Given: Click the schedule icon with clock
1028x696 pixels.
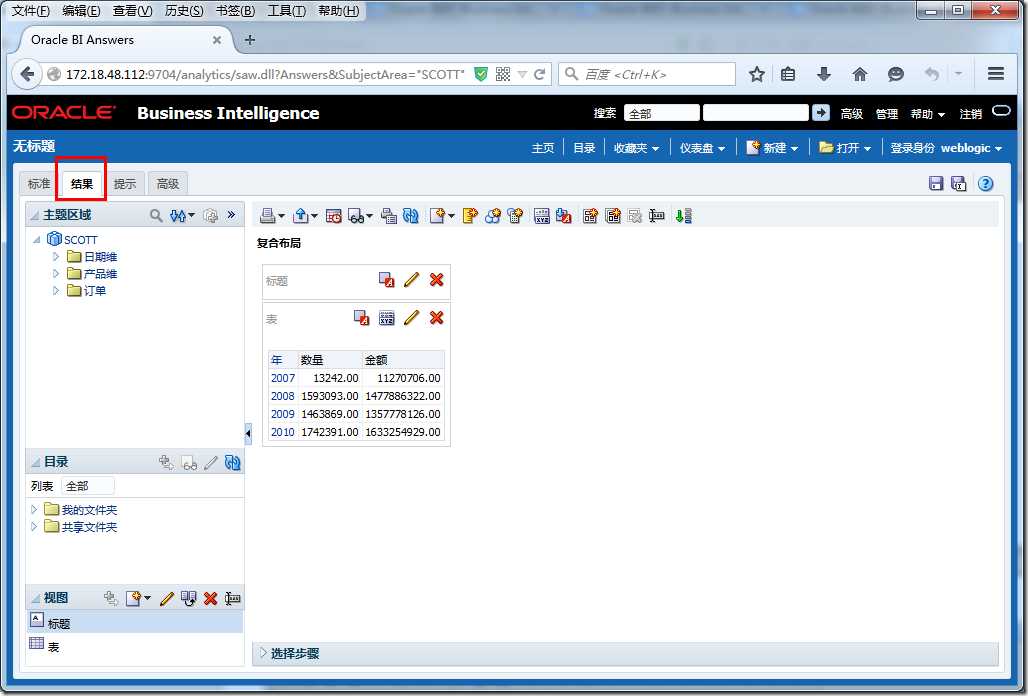Looking at the screenshot, I should (x=334, y=216).
